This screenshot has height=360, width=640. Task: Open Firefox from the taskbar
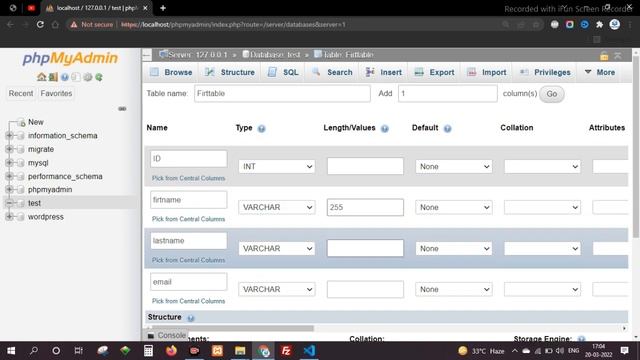pyautogui.click(x=171, y=351)
